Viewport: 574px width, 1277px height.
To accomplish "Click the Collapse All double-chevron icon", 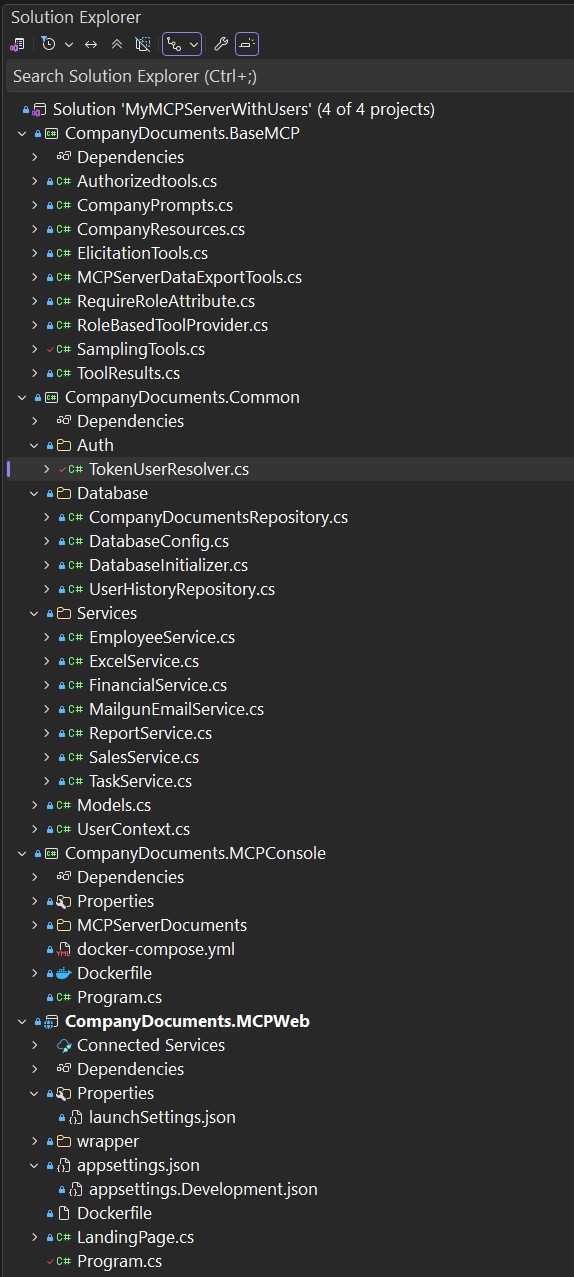I will (x=117, y=44).
